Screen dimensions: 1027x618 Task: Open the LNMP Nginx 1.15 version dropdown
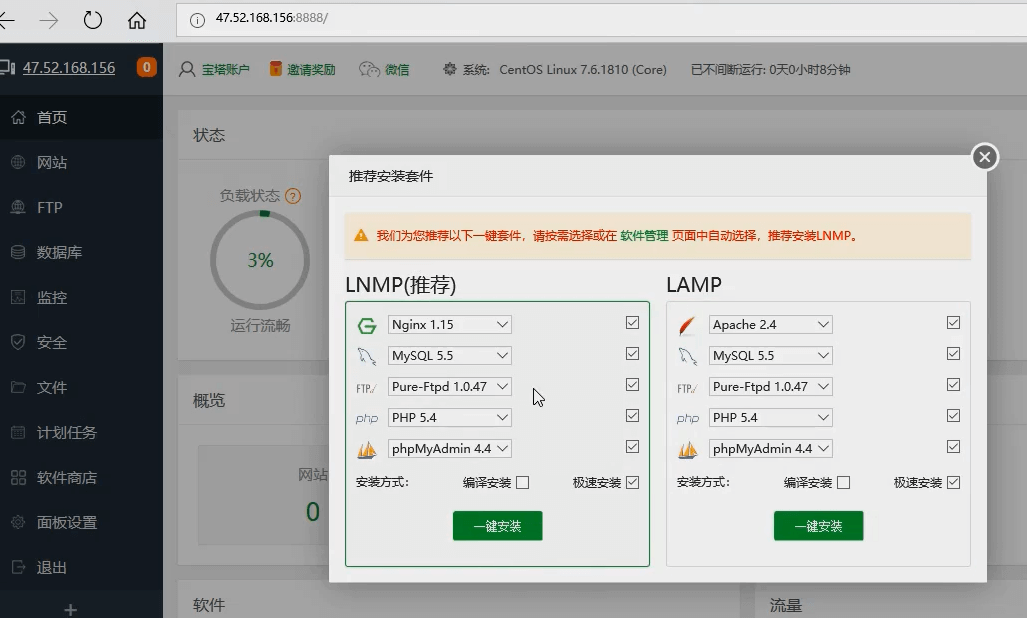(x=449, y=325)
